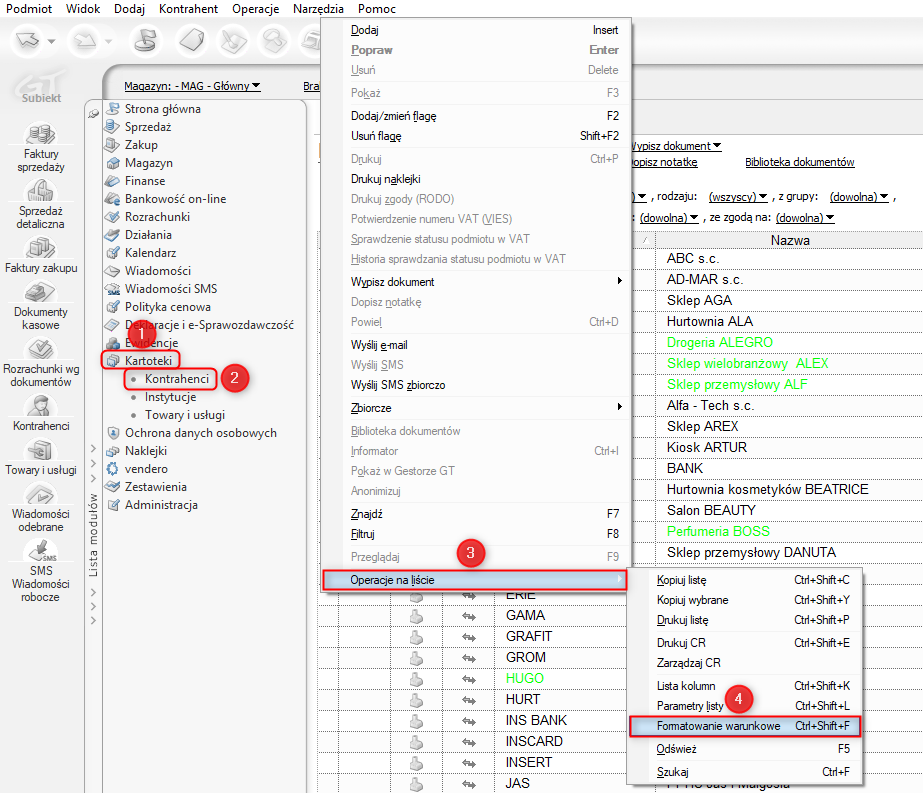This screenshot has height=793, width=923.
Task: Select Formatowanie warunkowe menu entry
Action: 718,725
